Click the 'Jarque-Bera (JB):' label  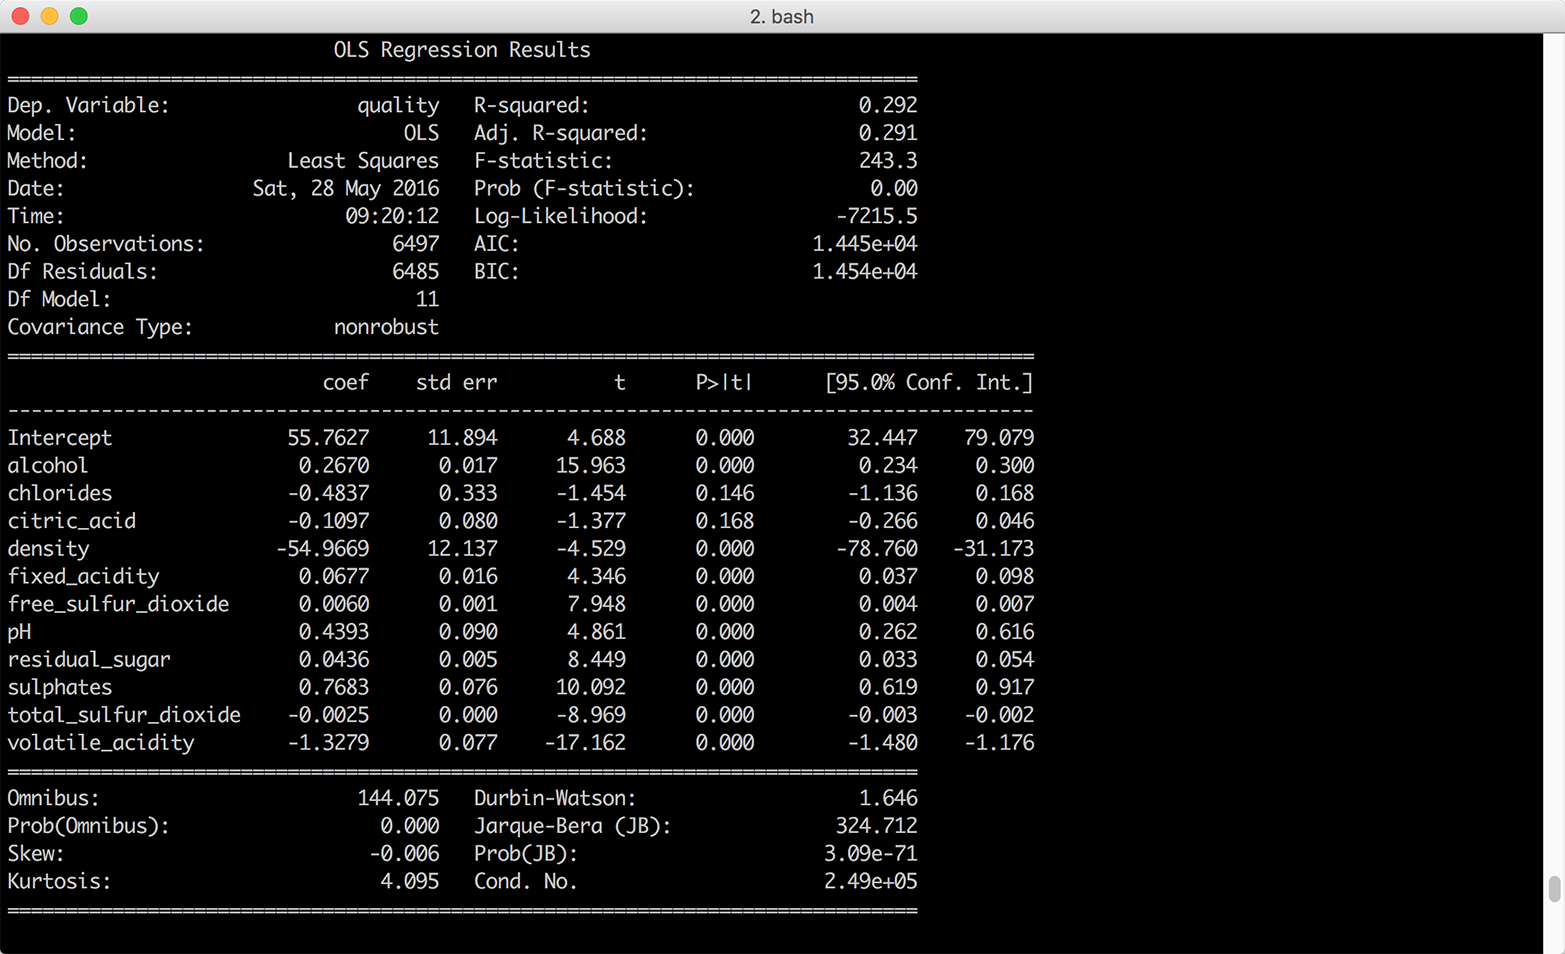[x=572, y=826]
